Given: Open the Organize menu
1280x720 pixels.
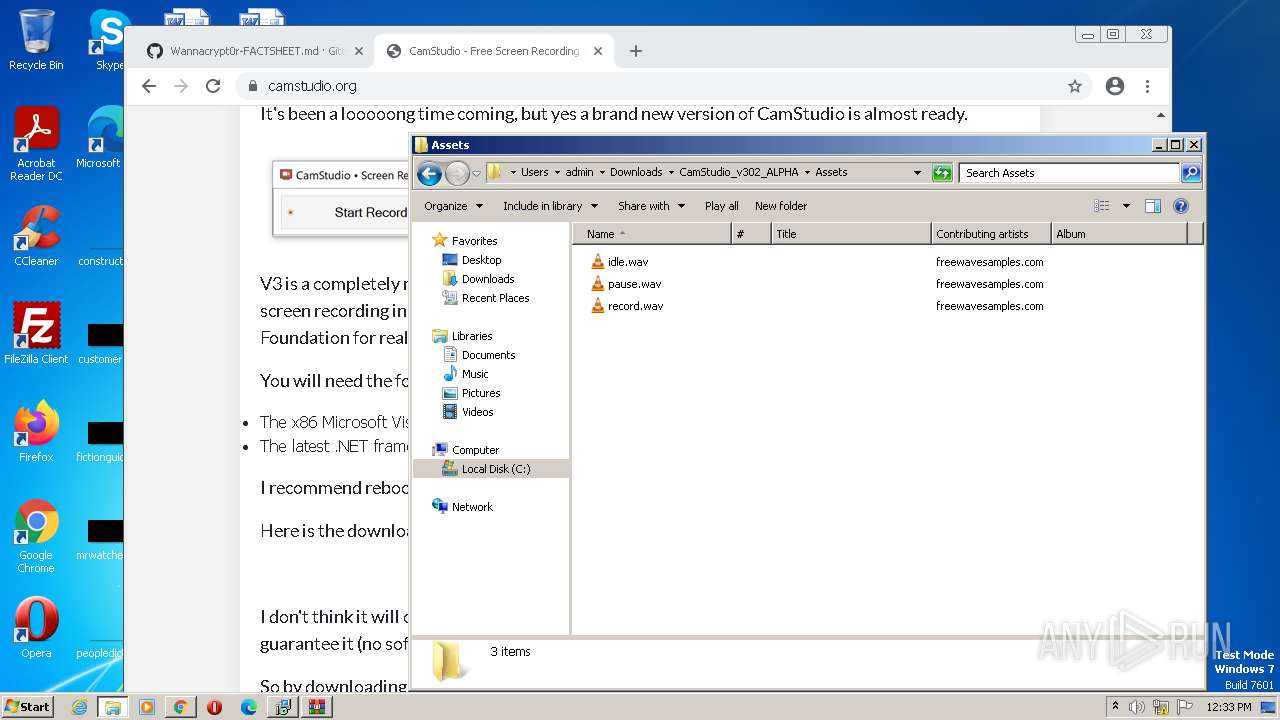Looking at the screenshot, I should click(453, 206).
